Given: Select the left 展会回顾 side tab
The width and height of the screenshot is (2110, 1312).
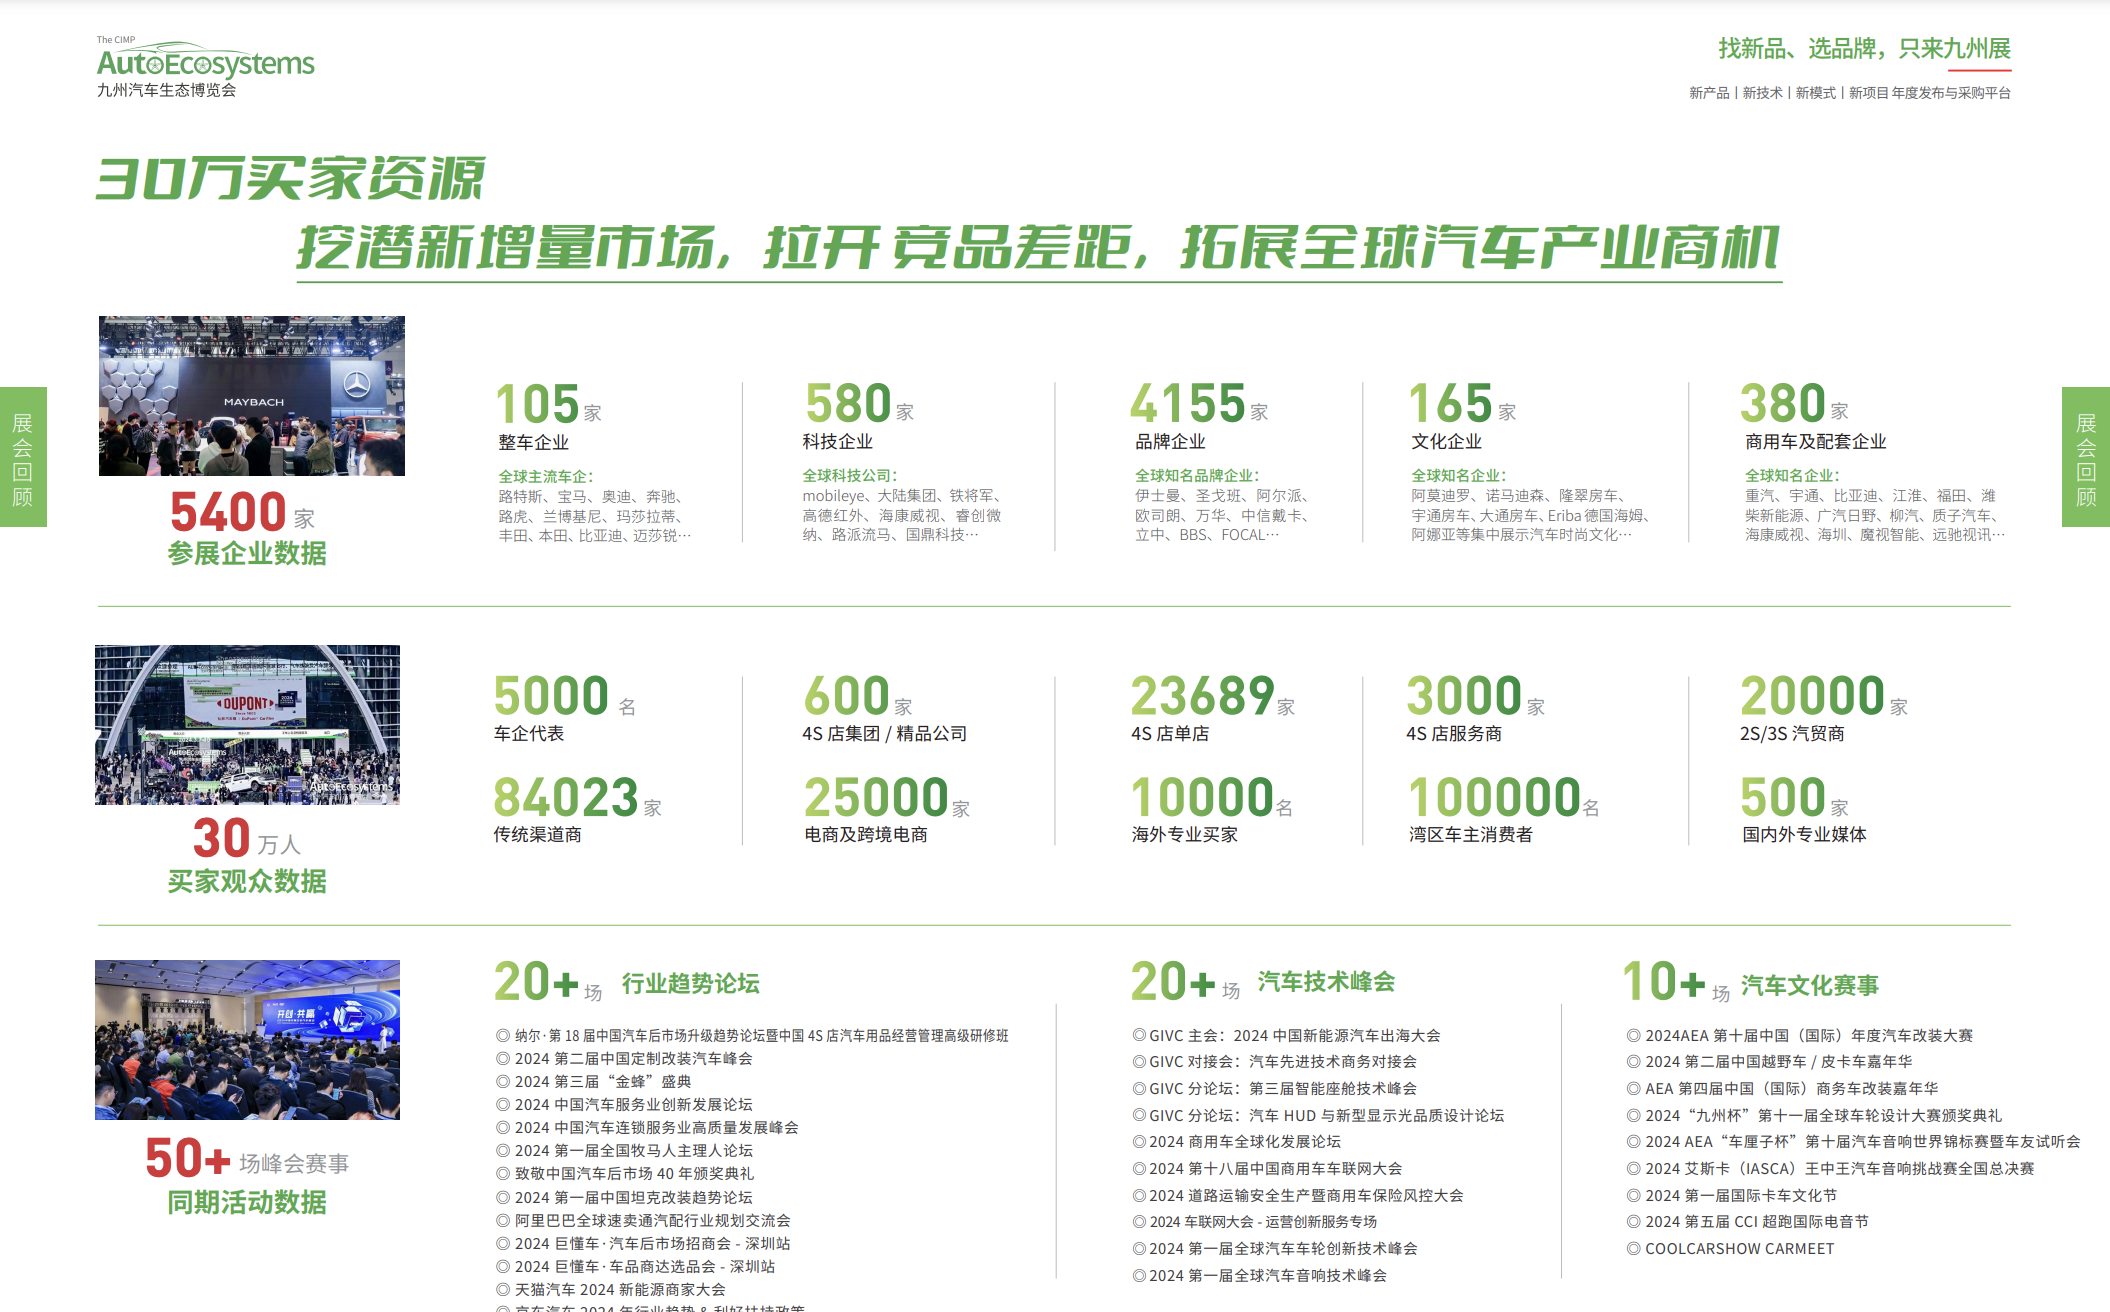Looking at the screenshot, I should click(23, 457).
